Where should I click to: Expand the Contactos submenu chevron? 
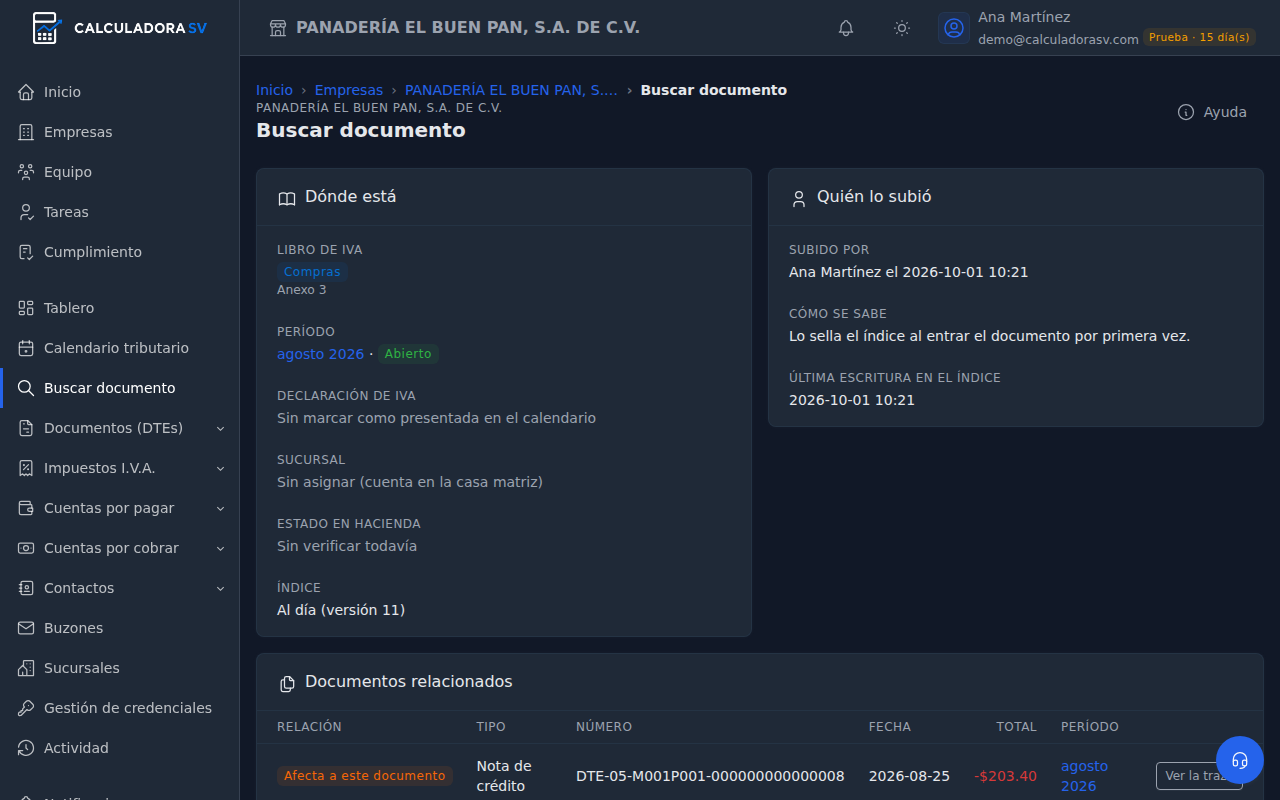[x=220, y=588]
